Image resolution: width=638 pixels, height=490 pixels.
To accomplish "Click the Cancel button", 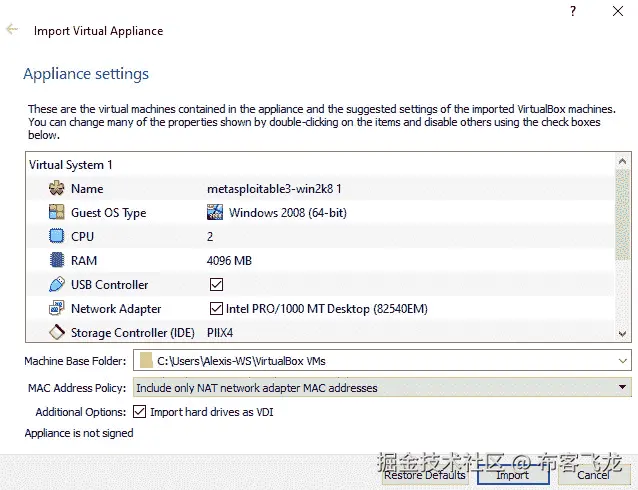I will (x=593, y=475).
